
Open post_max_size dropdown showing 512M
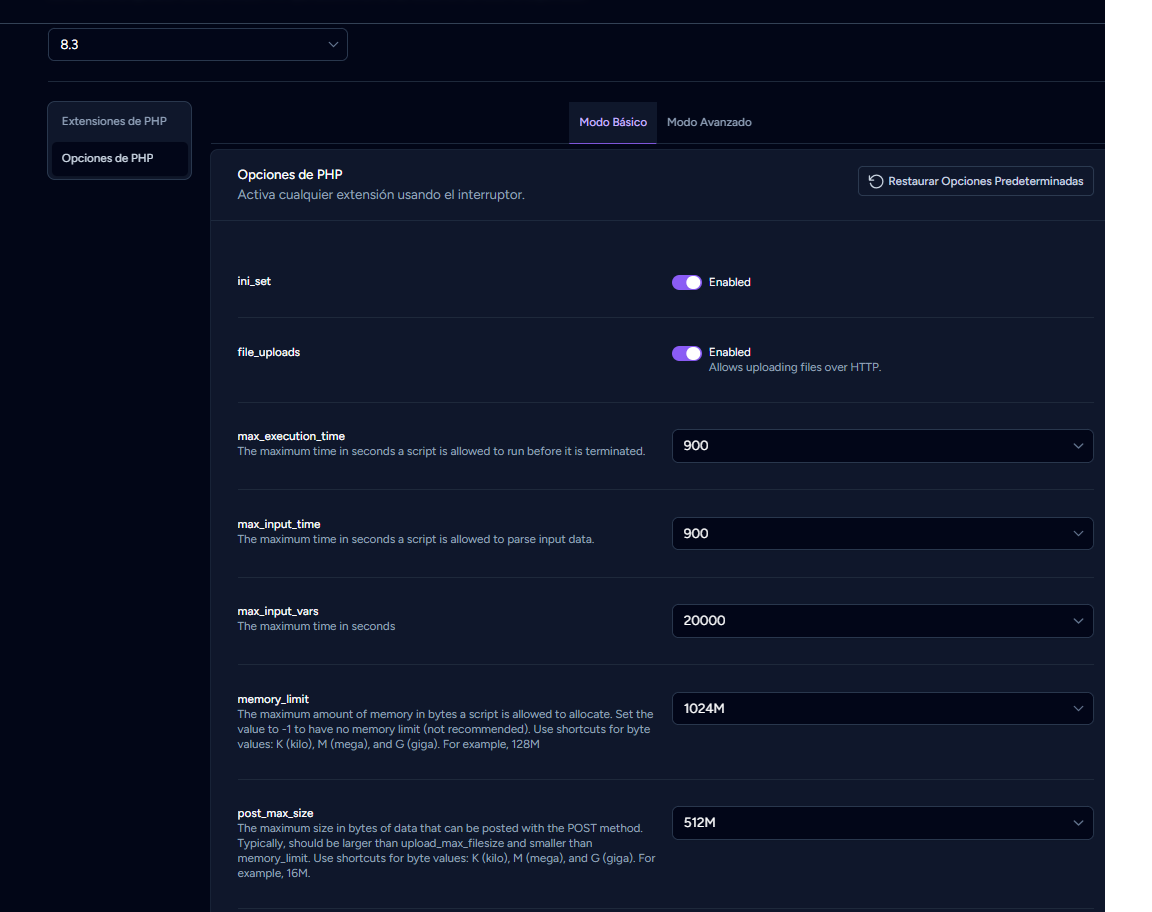click(x=880, y=823)
